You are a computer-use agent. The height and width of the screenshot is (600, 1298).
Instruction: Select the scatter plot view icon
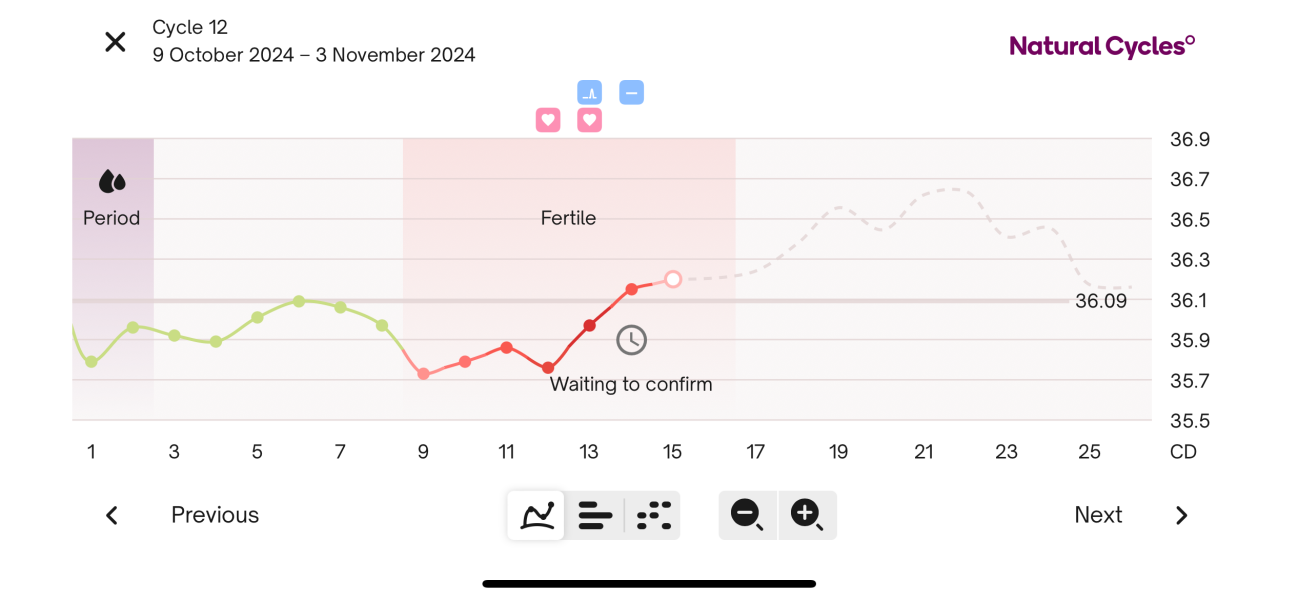[653, 515]
